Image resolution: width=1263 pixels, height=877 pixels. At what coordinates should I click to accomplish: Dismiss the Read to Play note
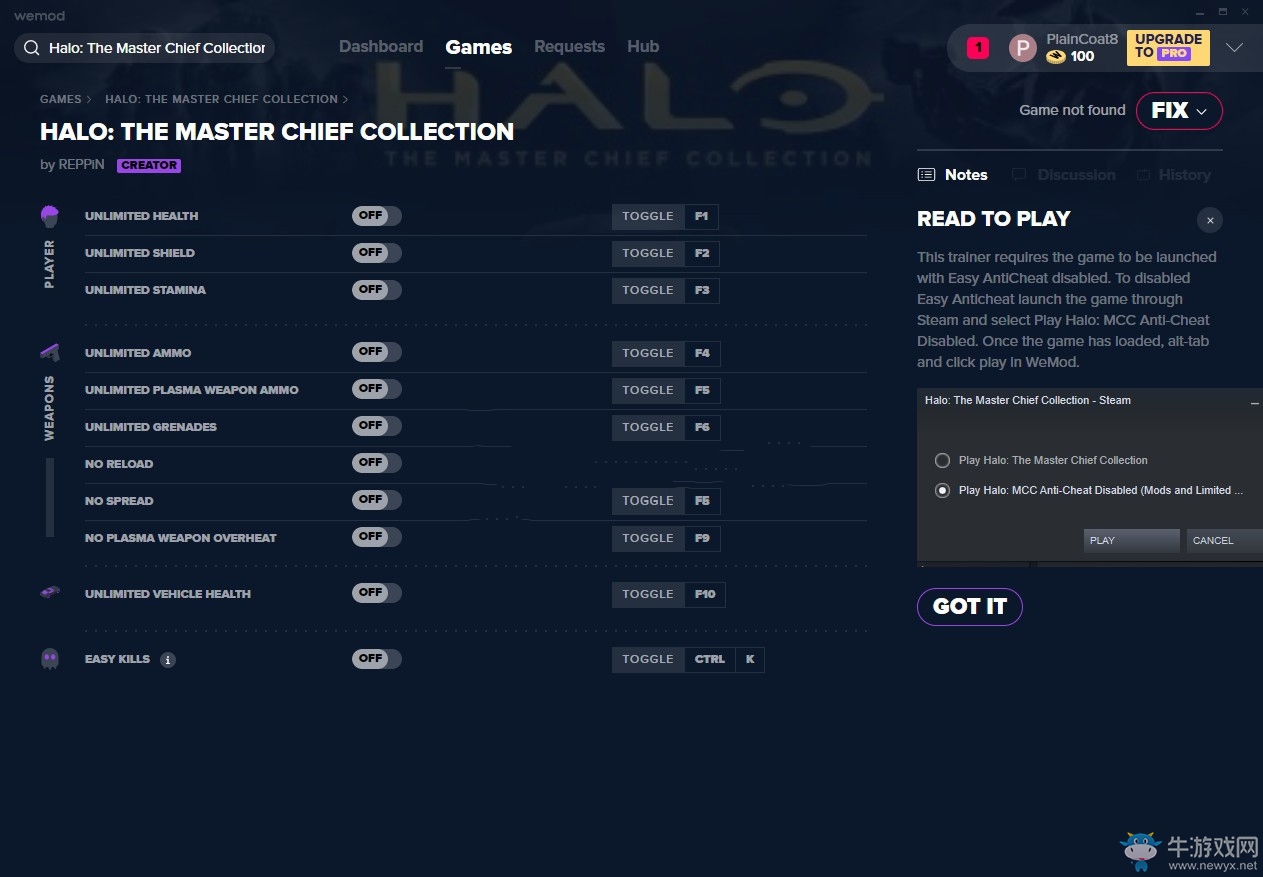pos(1209,220)
